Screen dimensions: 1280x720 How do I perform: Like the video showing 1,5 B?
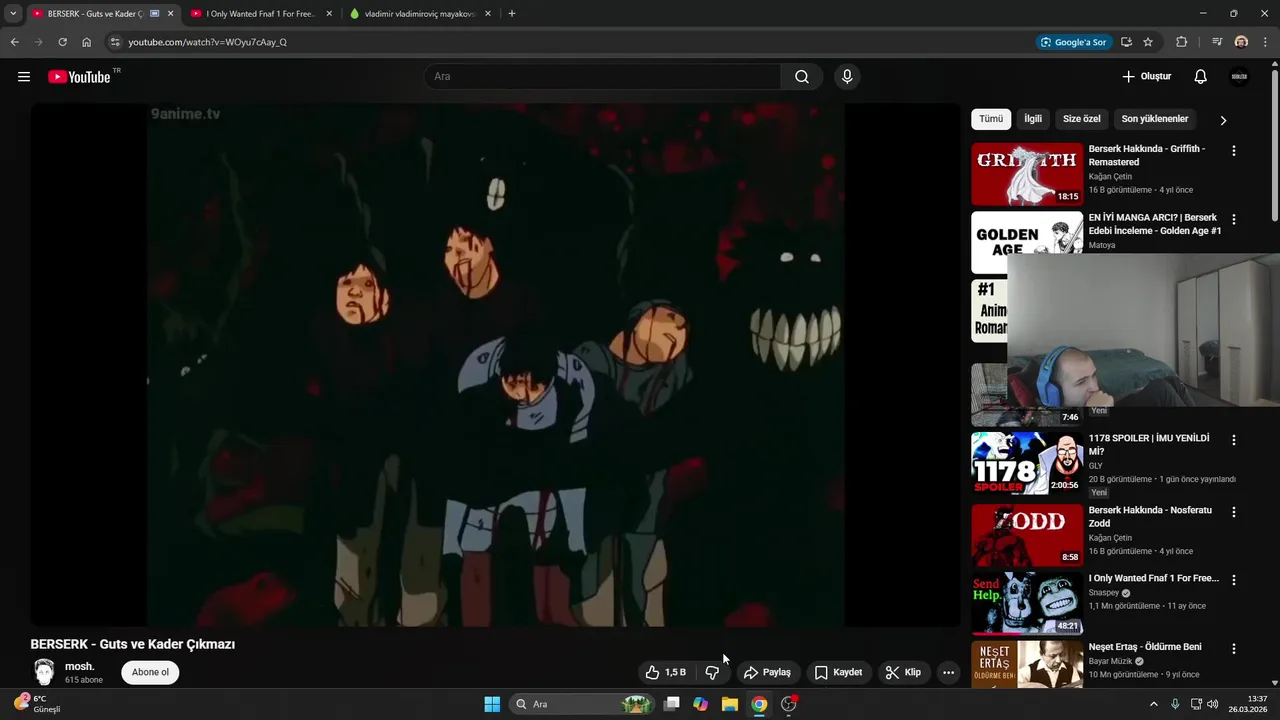[x=666, y=672]
